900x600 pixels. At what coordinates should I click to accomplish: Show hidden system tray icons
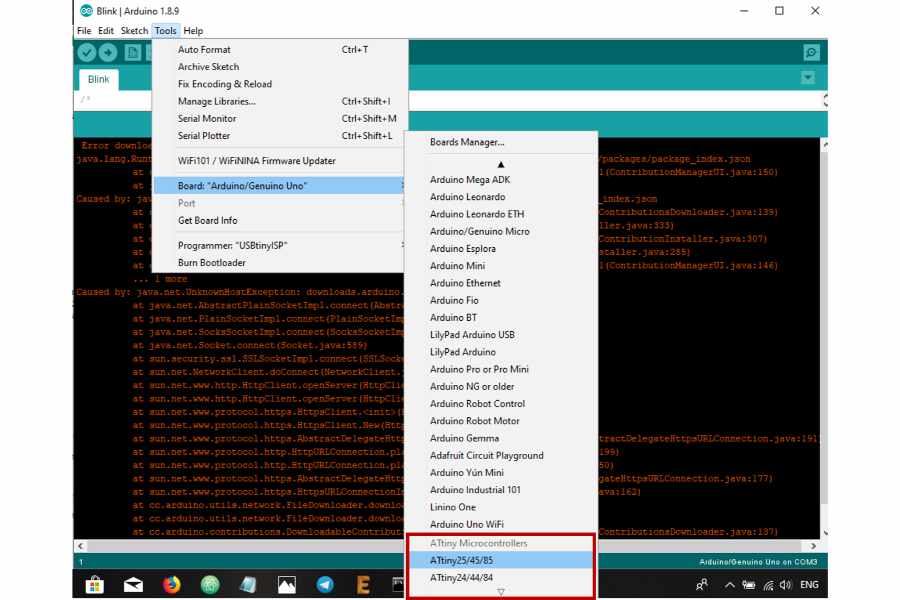click(x=729, y=585)
